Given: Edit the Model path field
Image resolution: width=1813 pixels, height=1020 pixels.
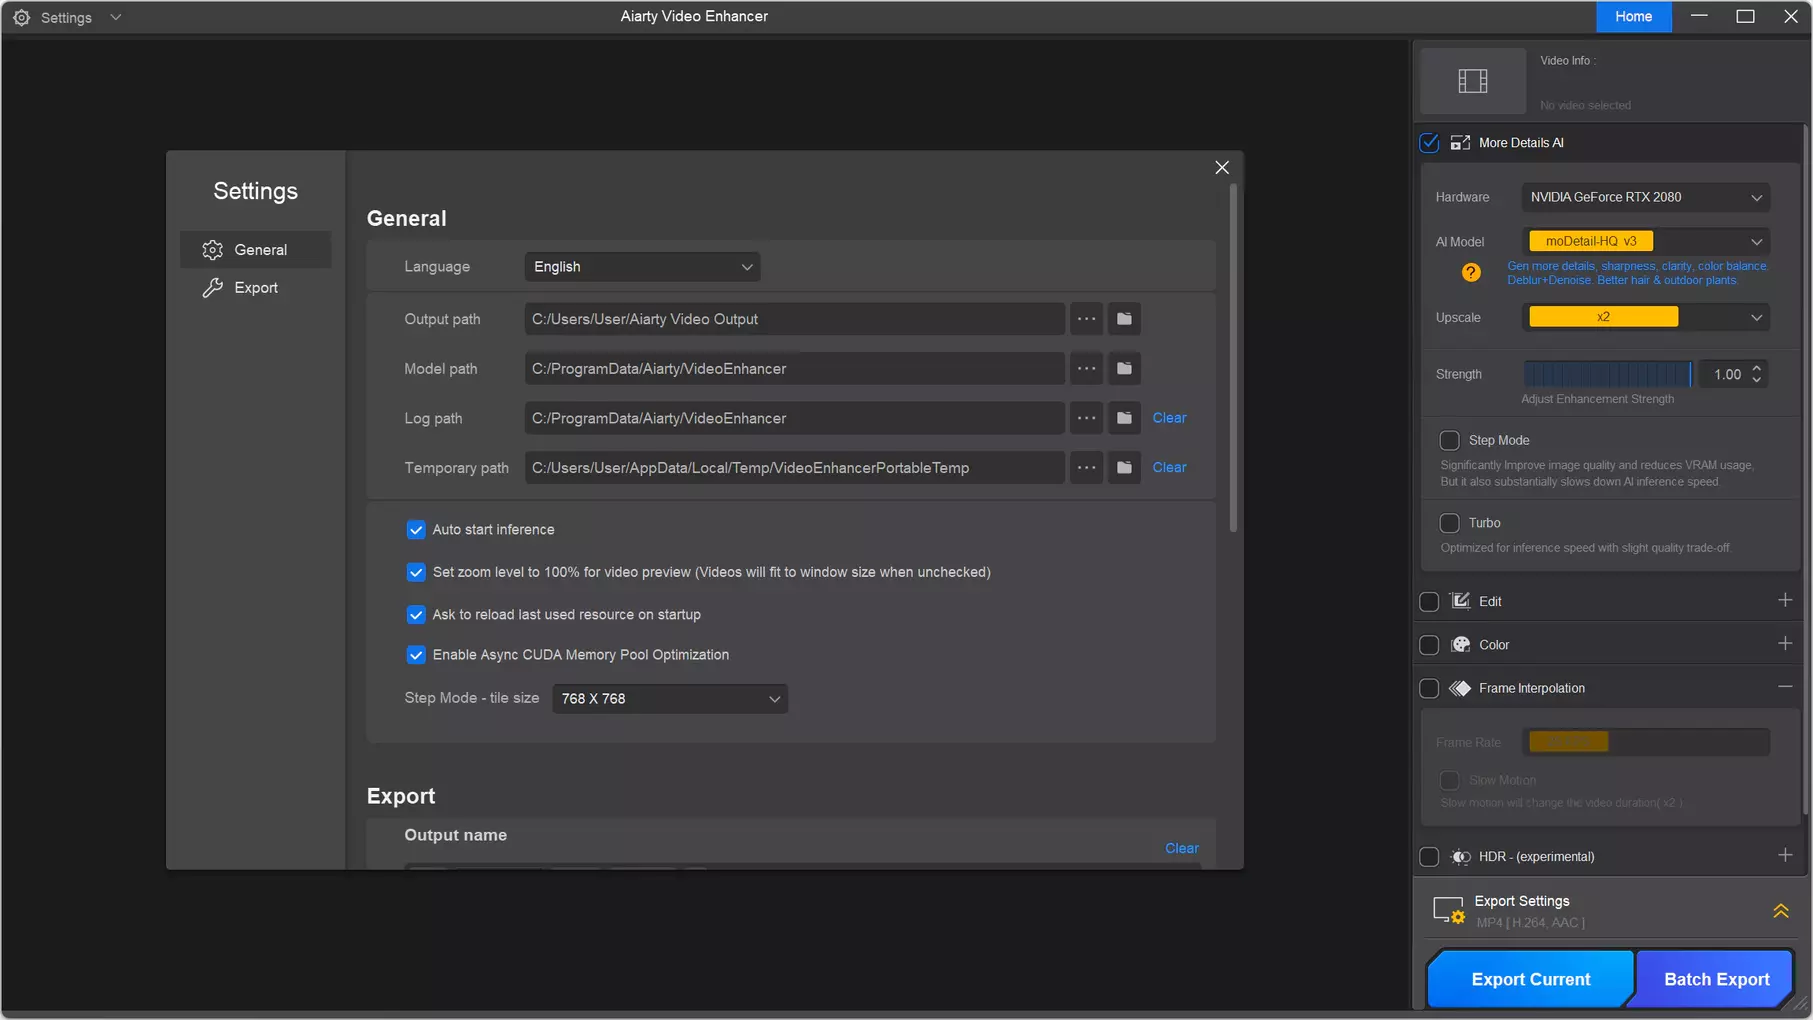Looking at the screenshot, I should (794, 369).
